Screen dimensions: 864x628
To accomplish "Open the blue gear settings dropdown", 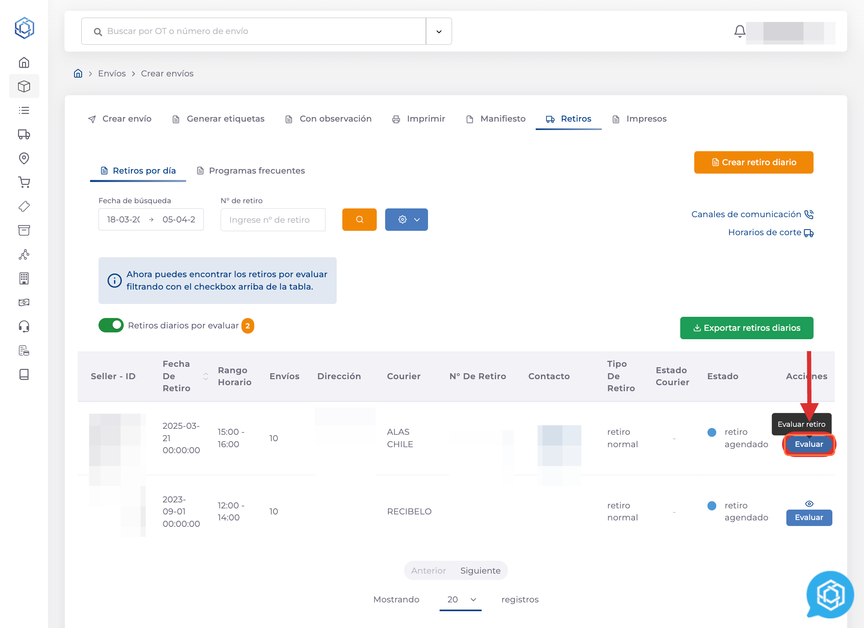I will [406, 219].
